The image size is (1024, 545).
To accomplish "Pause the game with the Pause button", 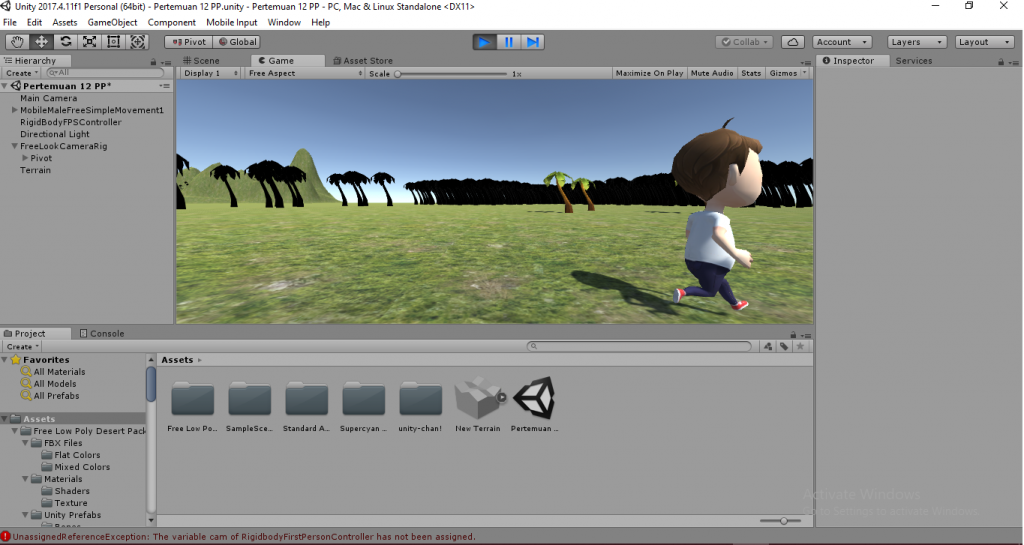I will [508, 42].
